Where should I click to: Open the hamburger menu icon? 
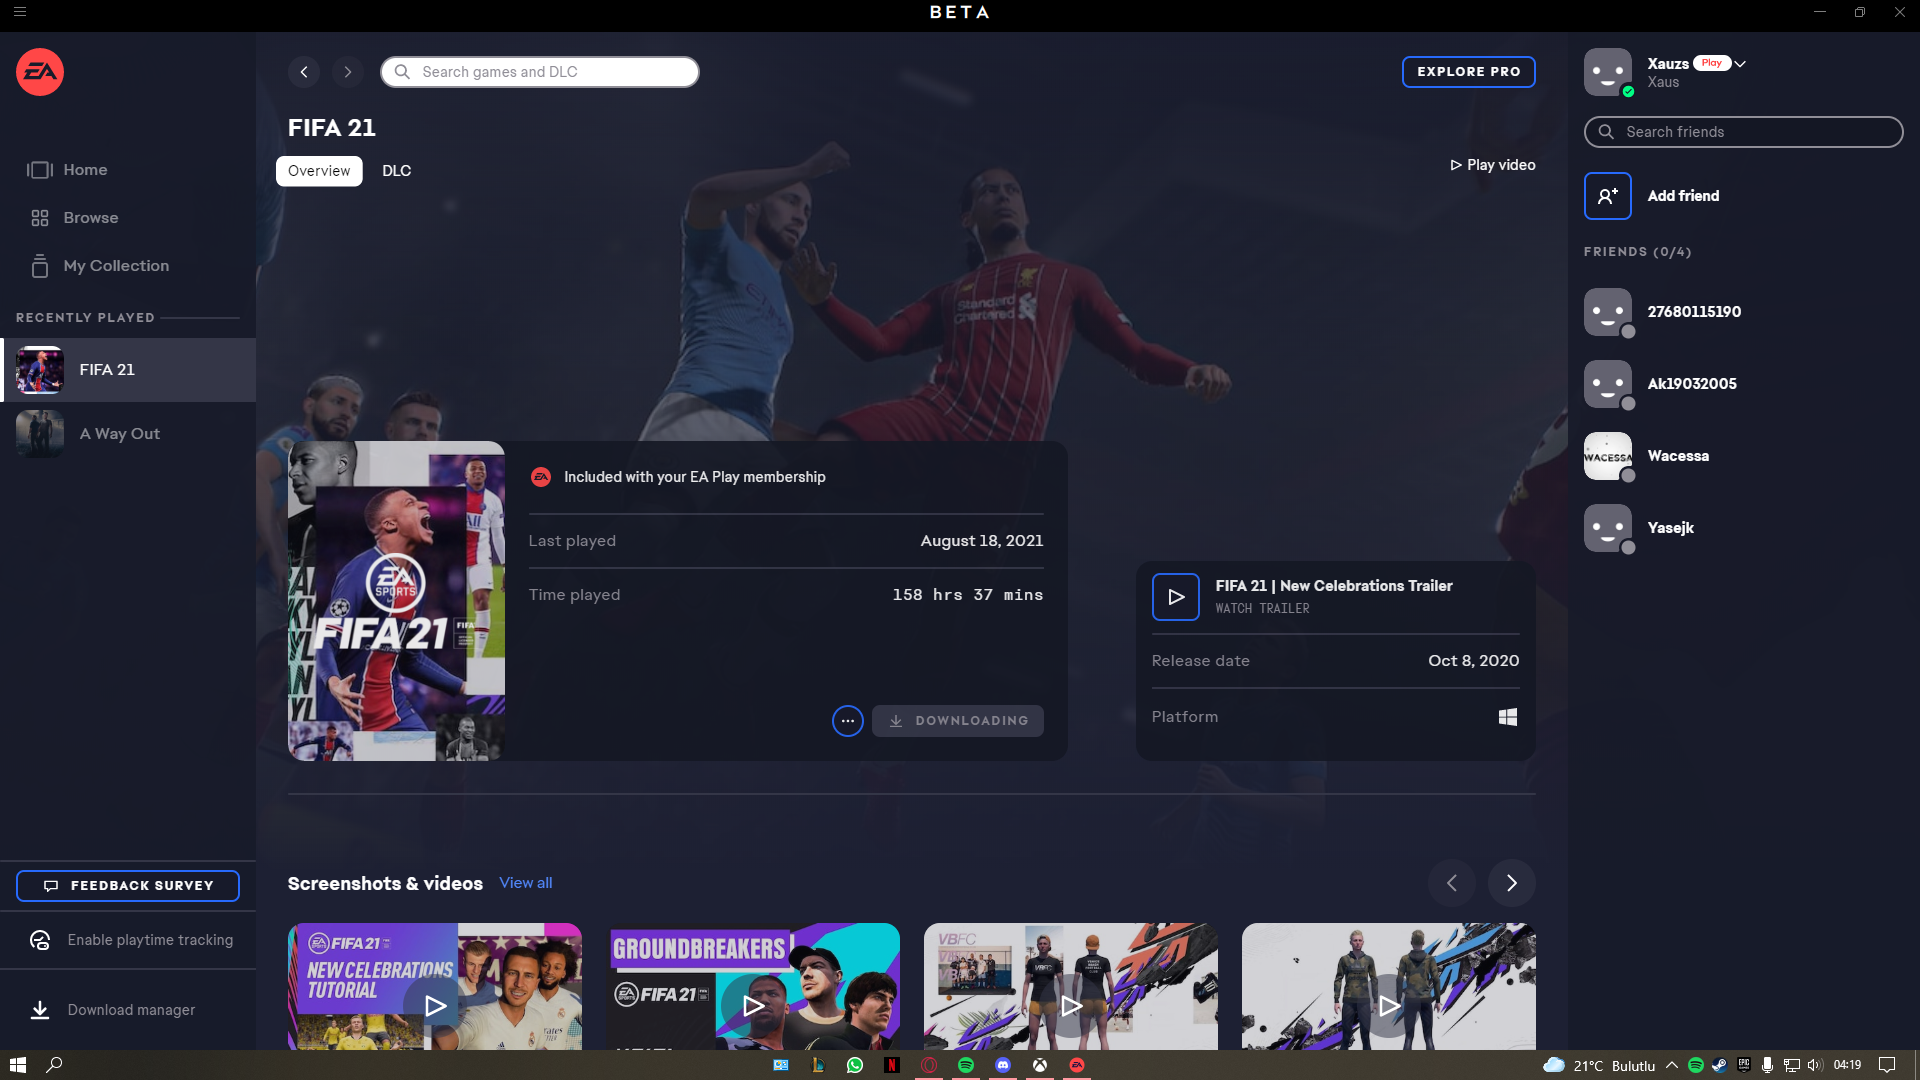20,12
